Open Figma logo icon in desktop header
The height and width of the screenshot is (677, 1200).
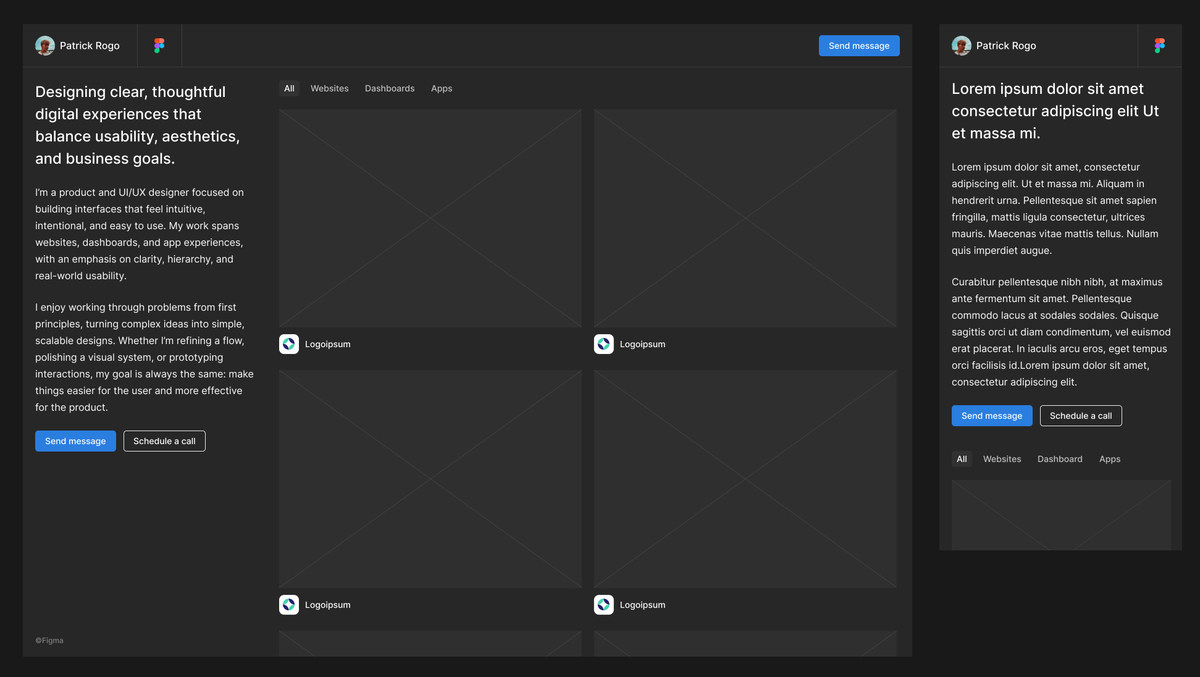159,46
